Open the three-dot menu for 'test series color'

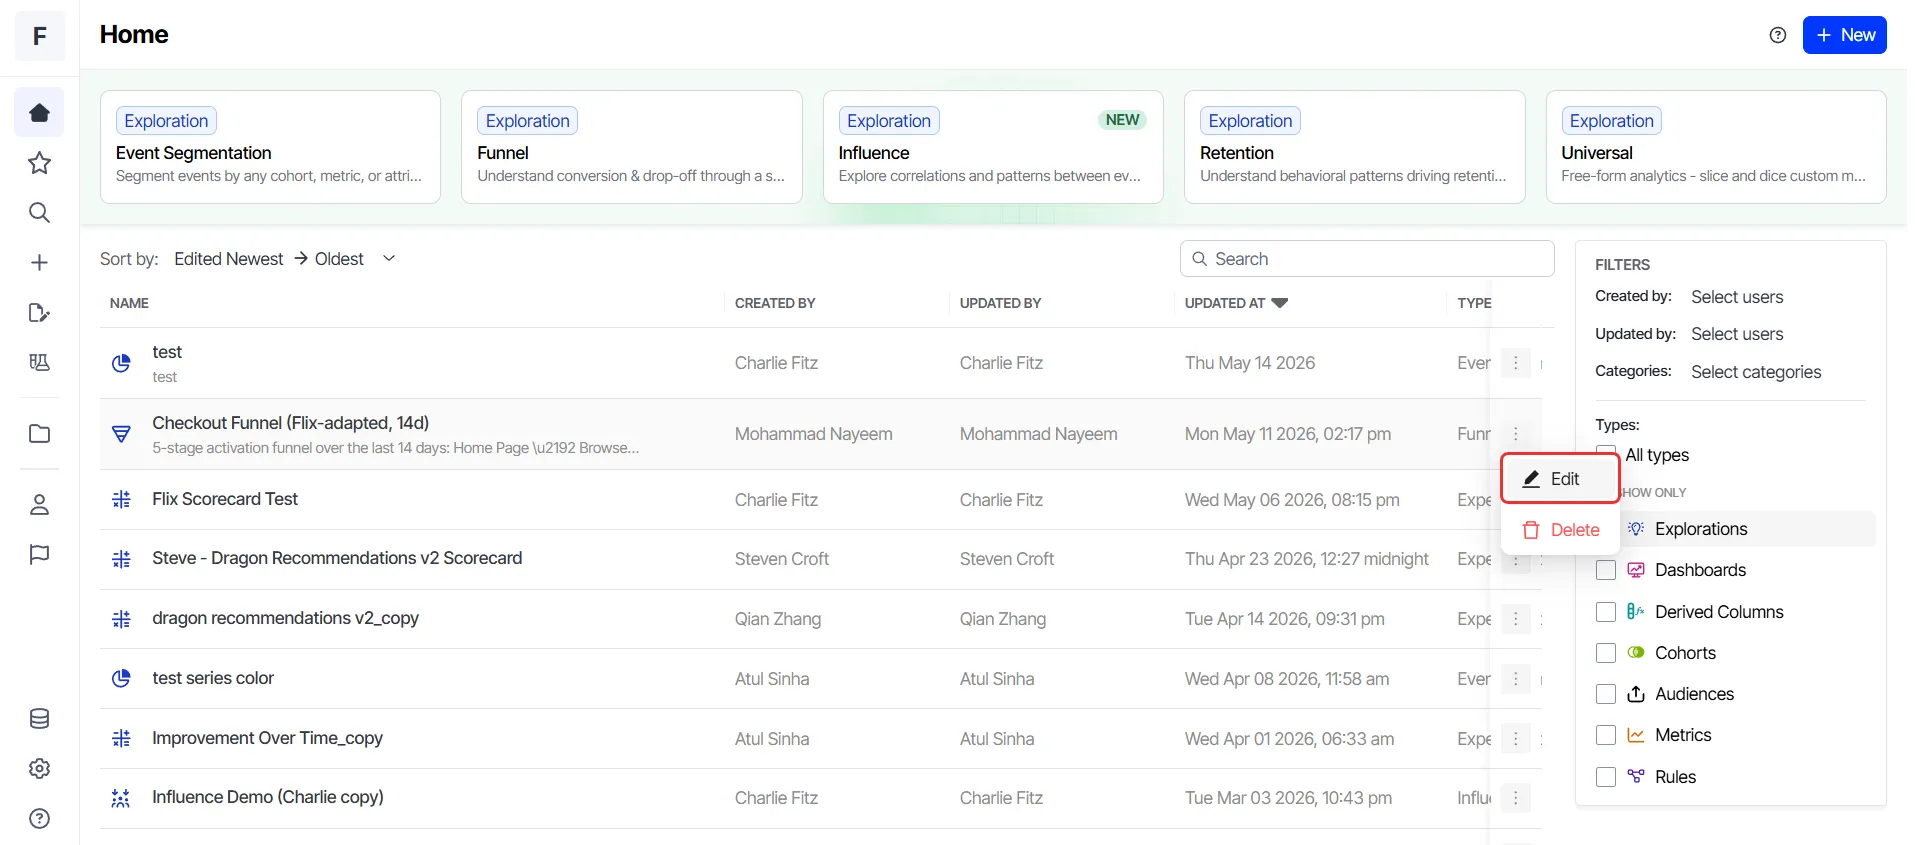point(1515,679)
